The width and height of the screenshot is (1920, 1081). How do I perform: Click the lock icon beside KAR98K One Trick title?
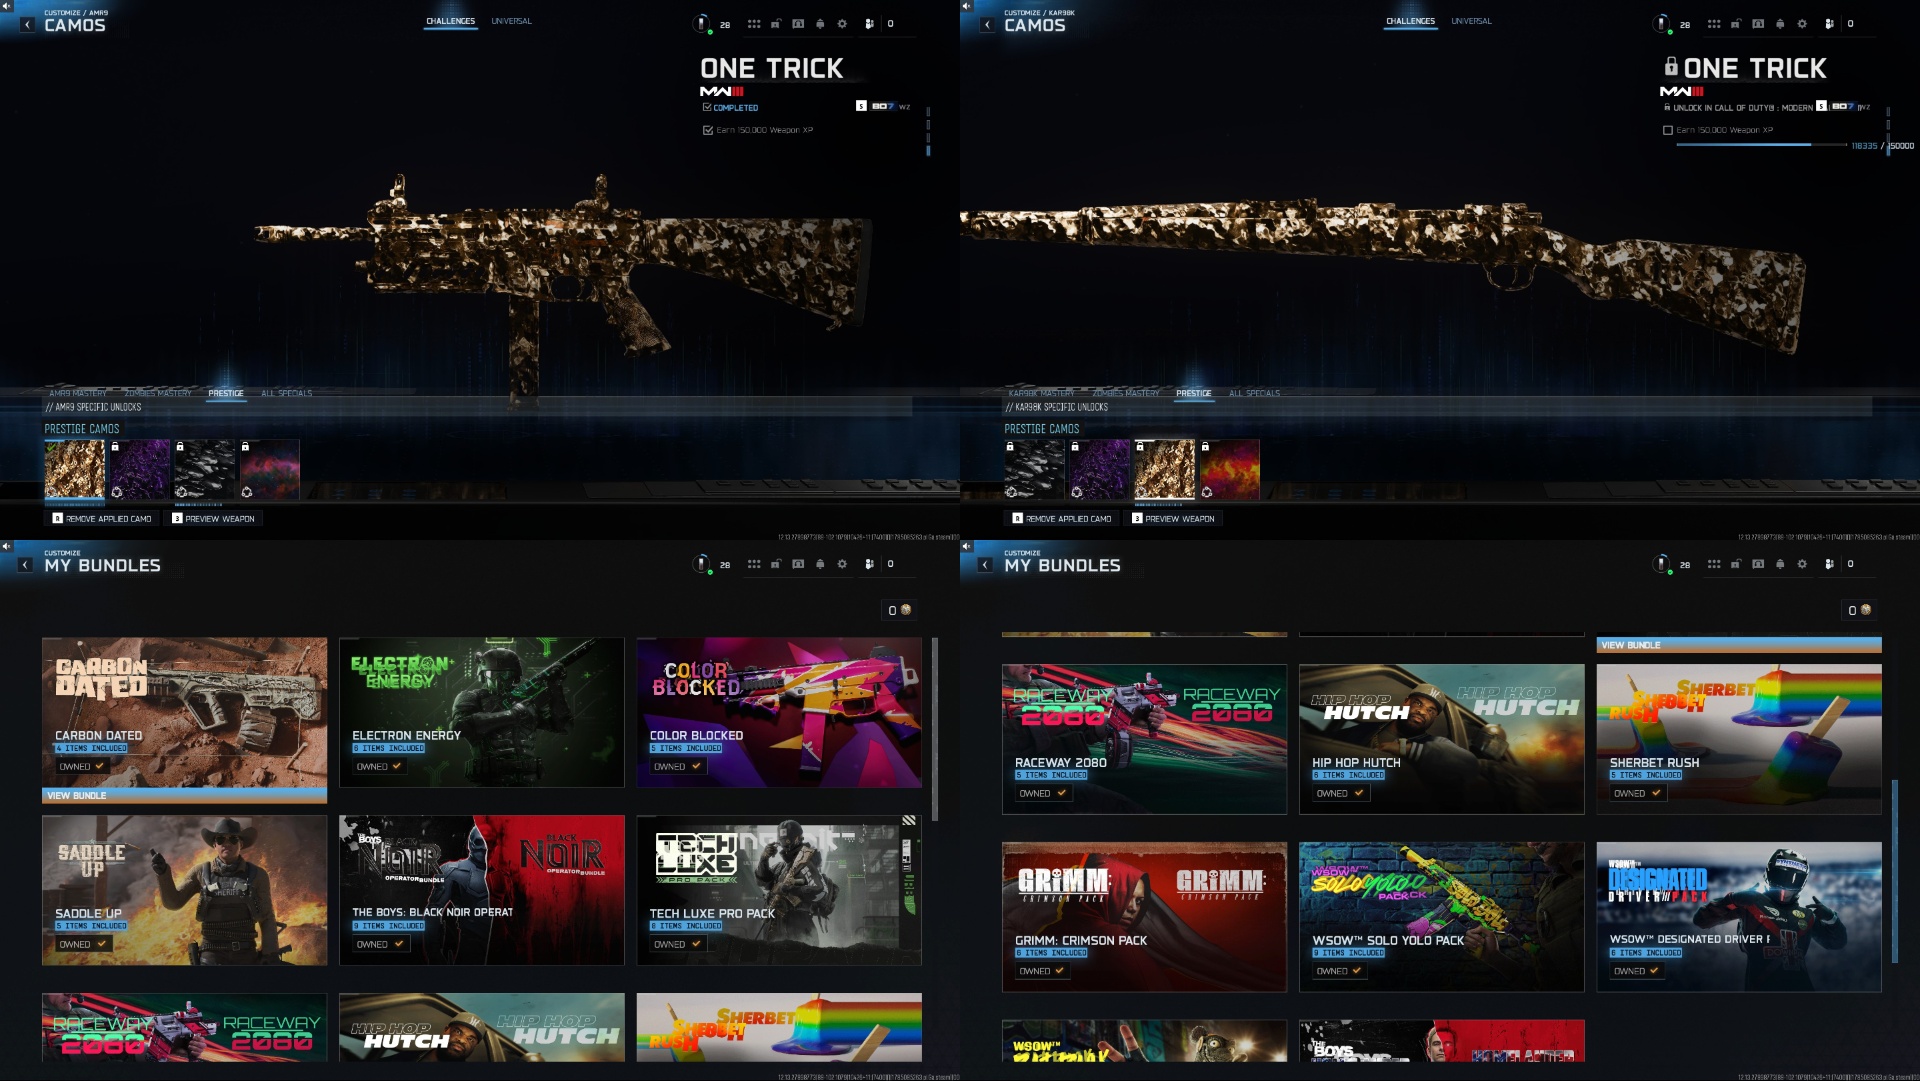tap(1671, 66)
